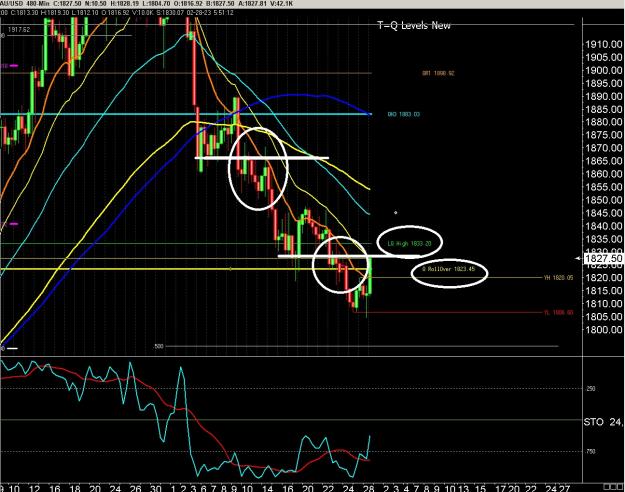Screen dimensions: 625x492
Task: Click date 17 on the time axis
Action: [500, 488]
